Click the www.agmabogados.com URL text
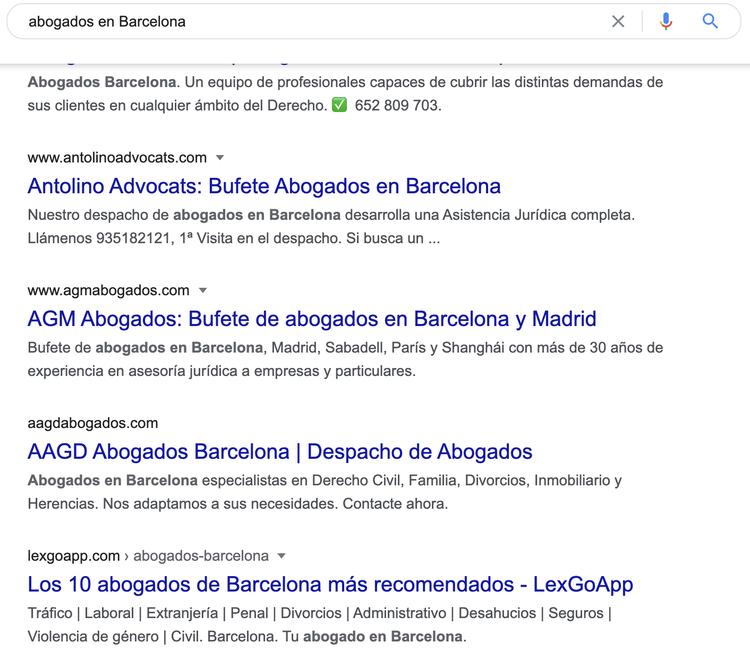The image size is (750, 668). (x=109, y=290)
